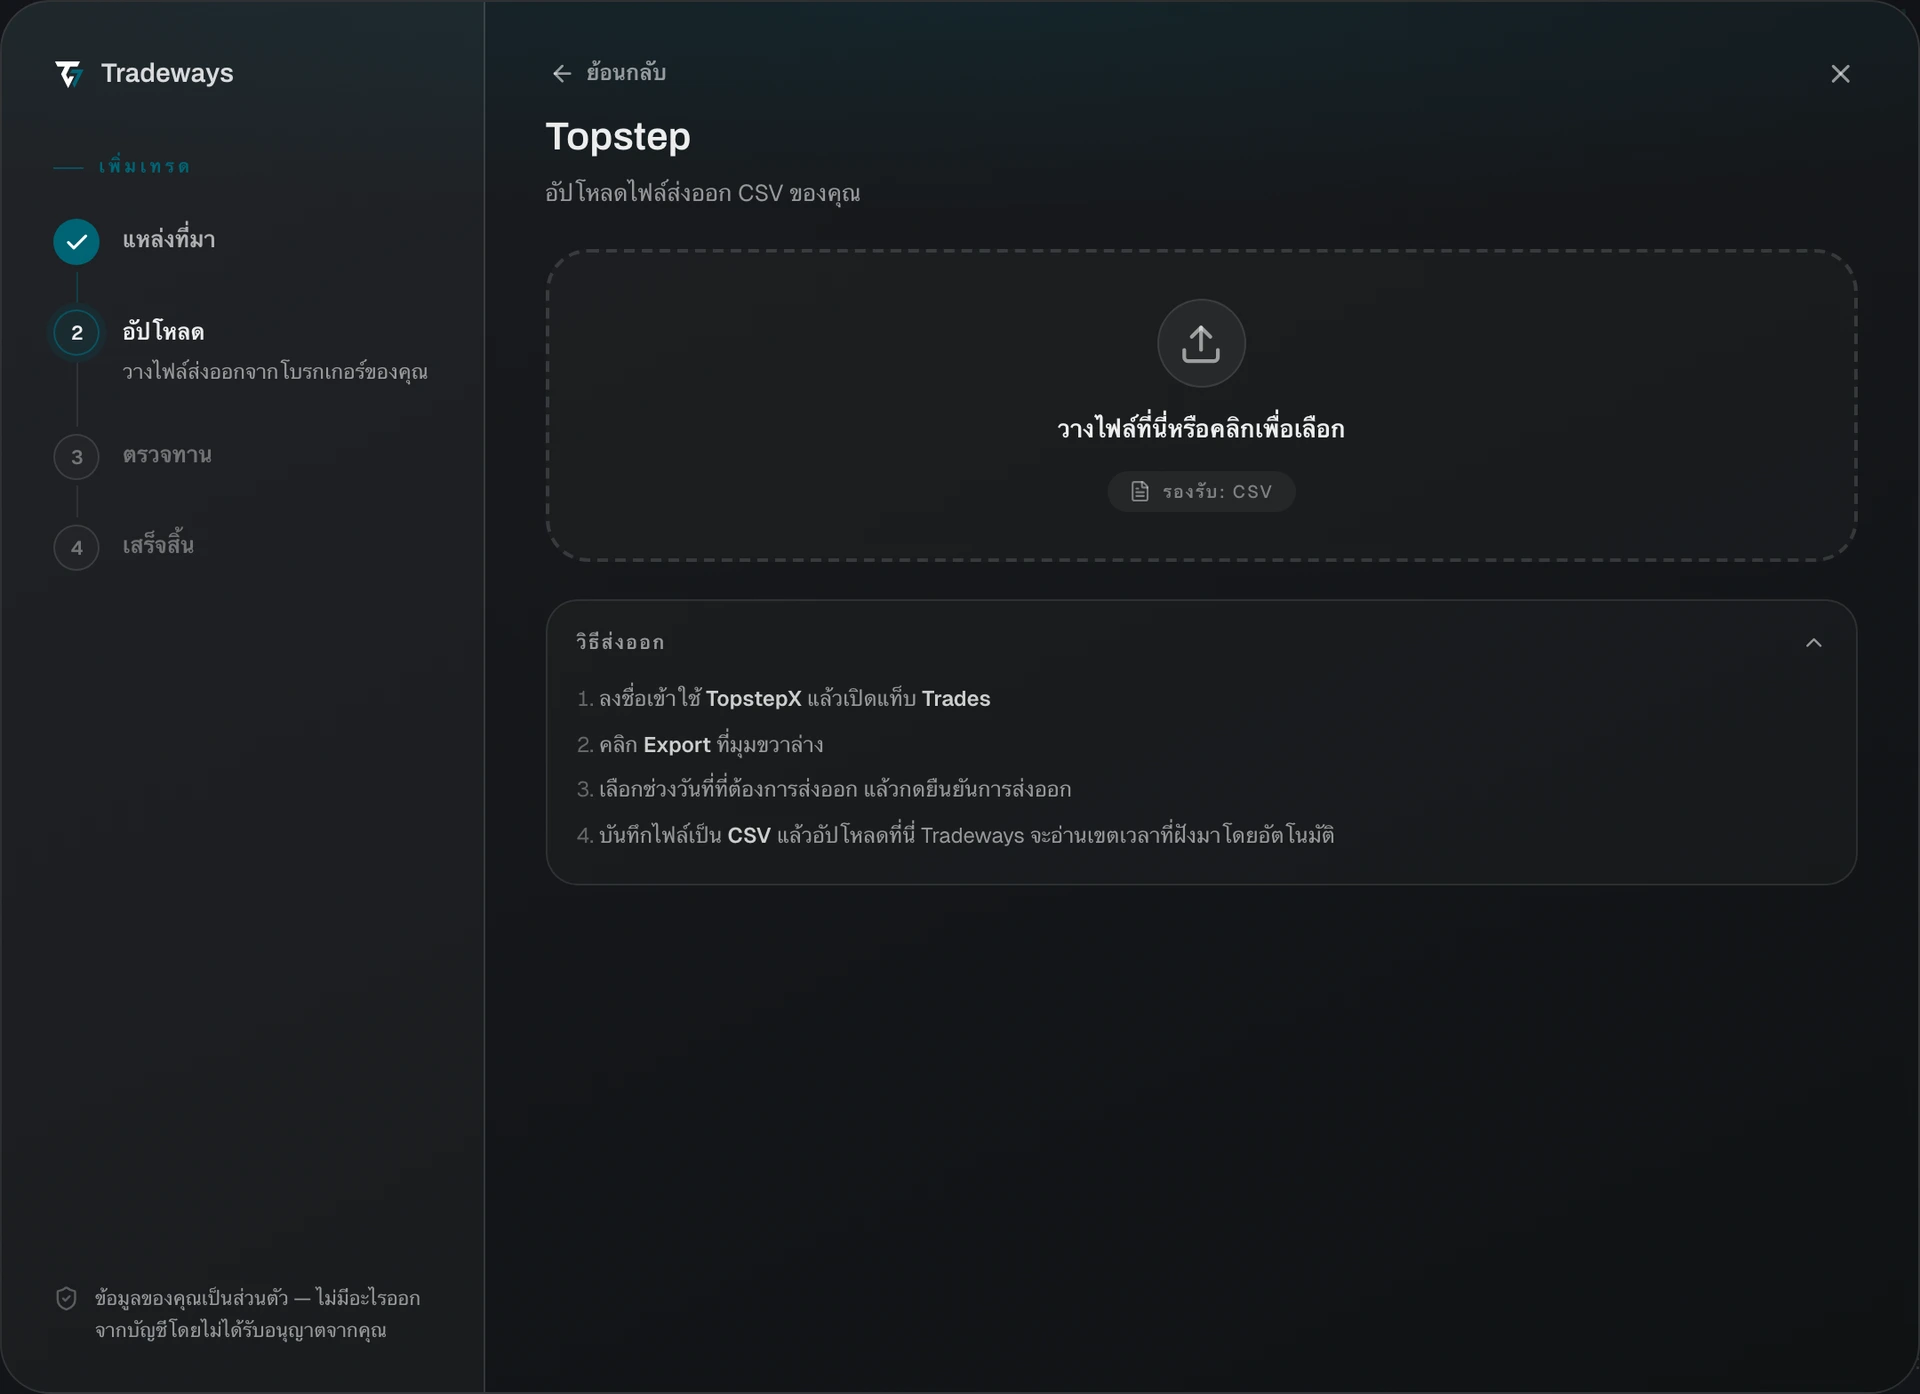
Task: Go back with the ย้อนกลับ link
Action: pyautogui.click(x=609, y=73)
